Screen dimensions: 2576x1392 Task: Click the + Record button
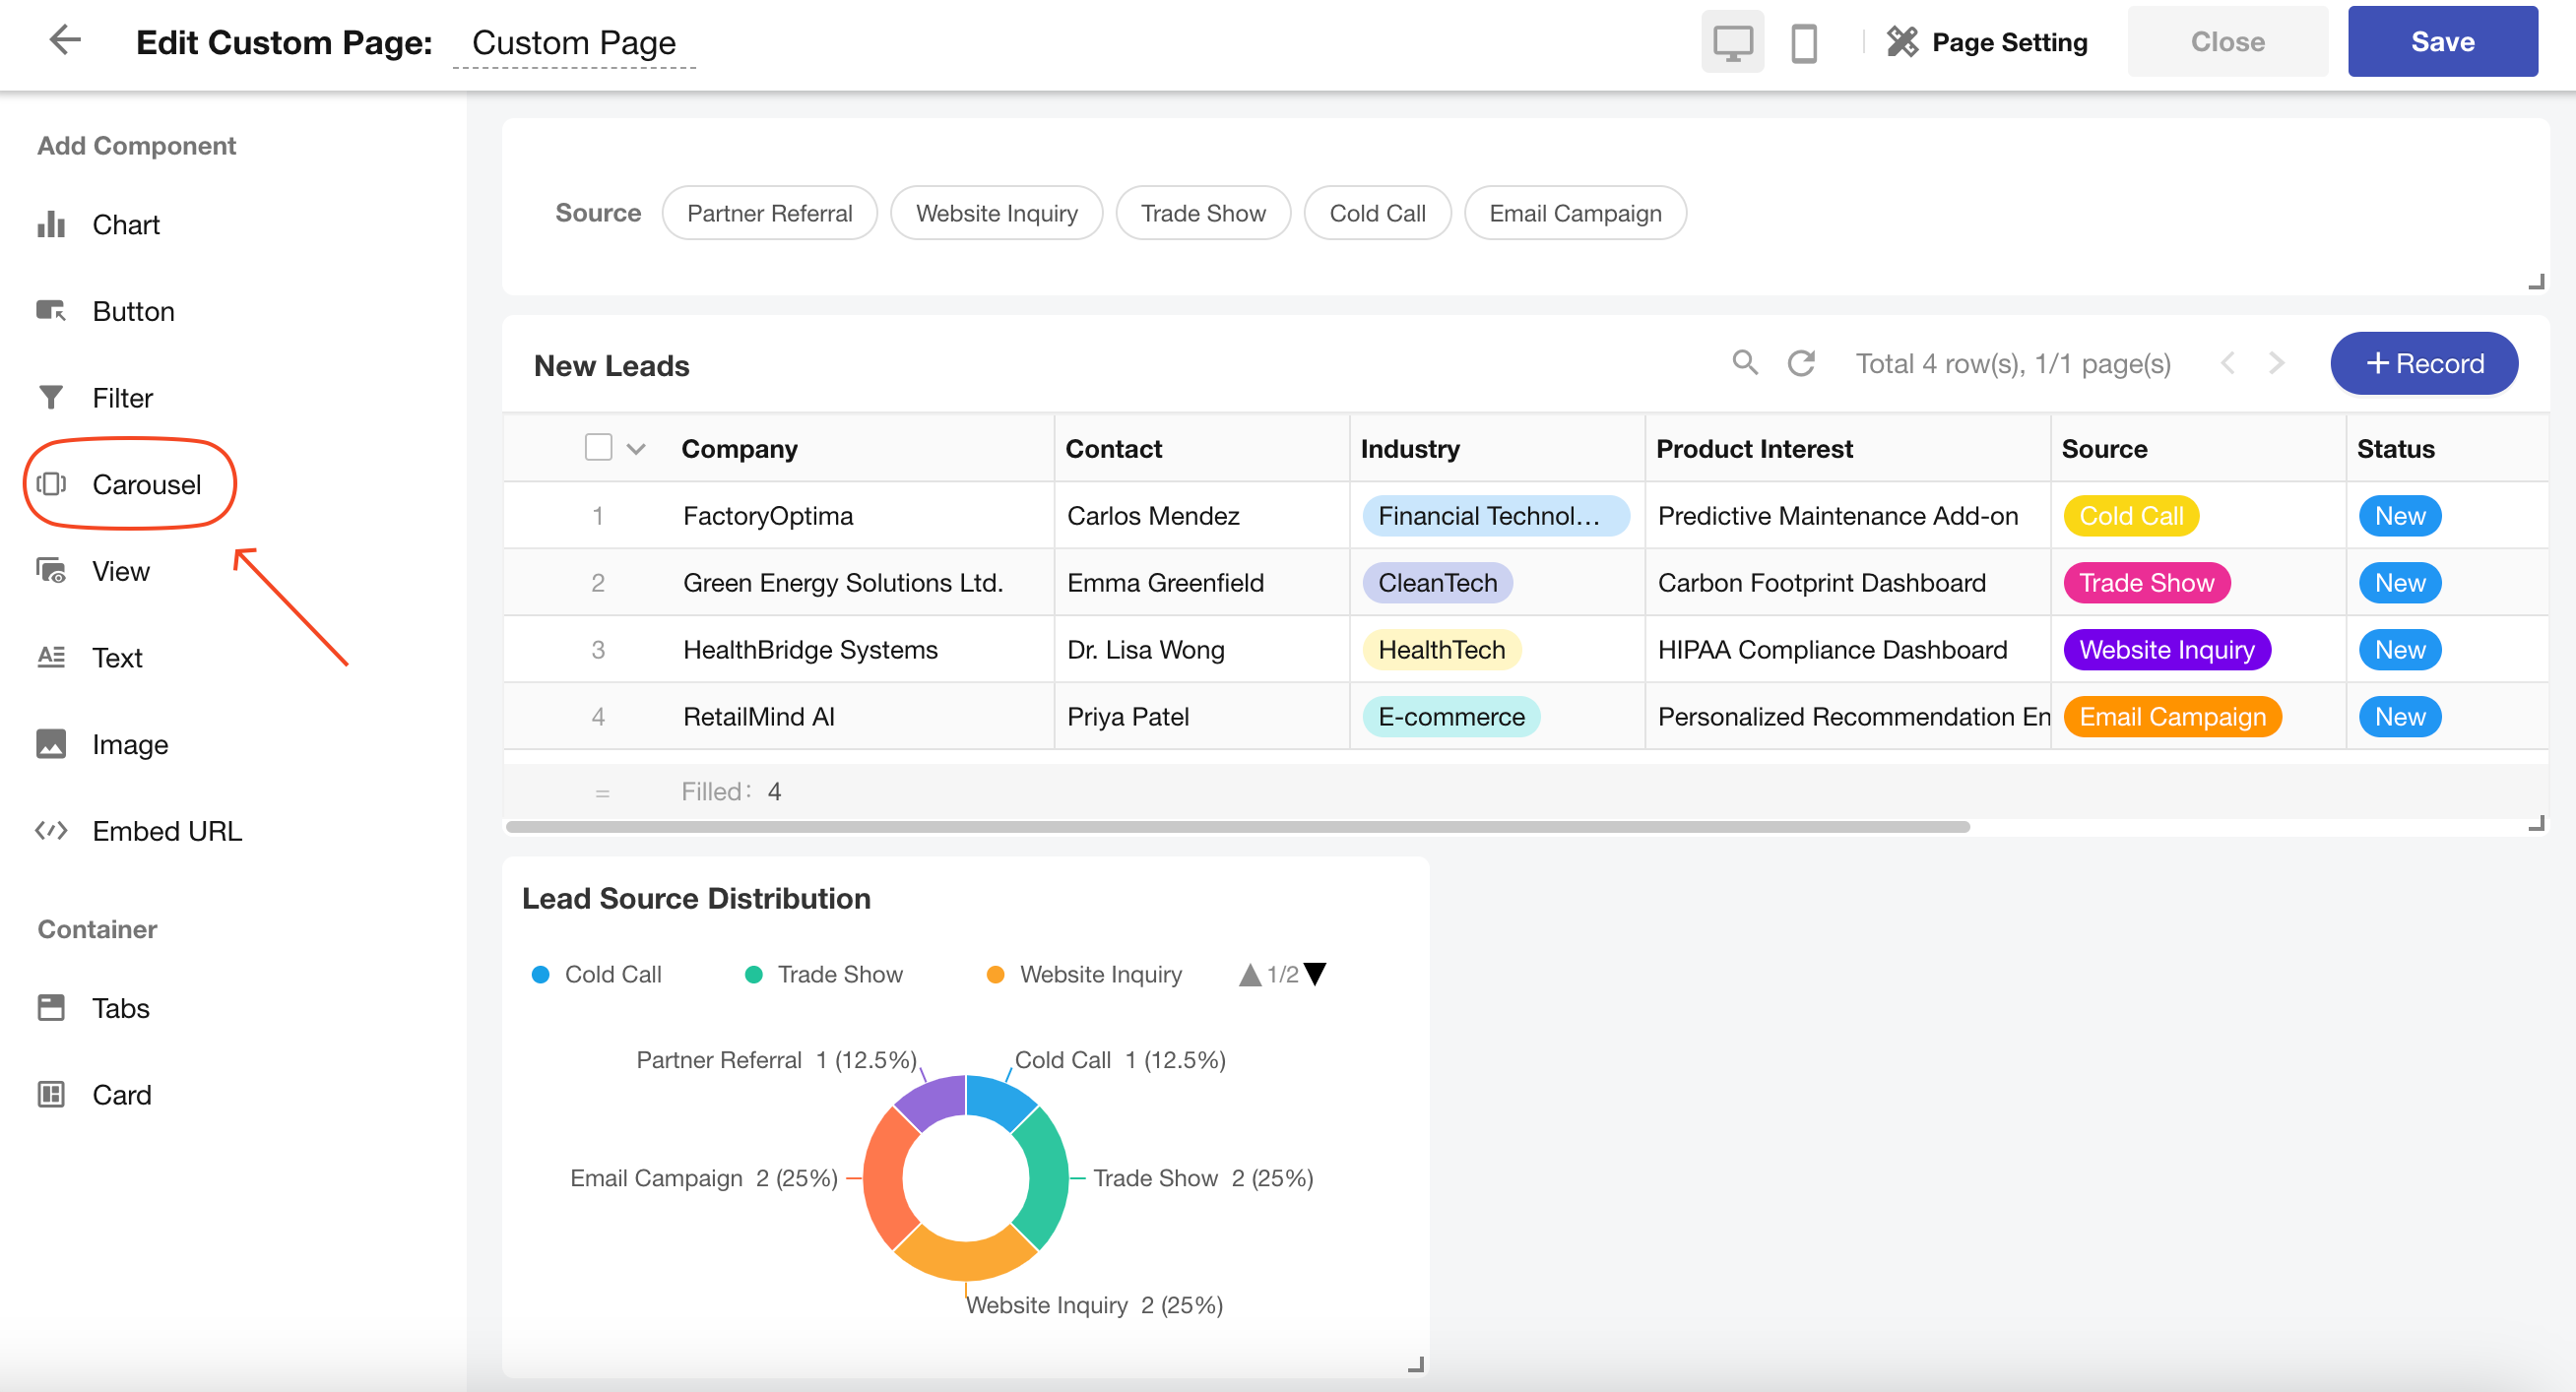(2423, 363)
